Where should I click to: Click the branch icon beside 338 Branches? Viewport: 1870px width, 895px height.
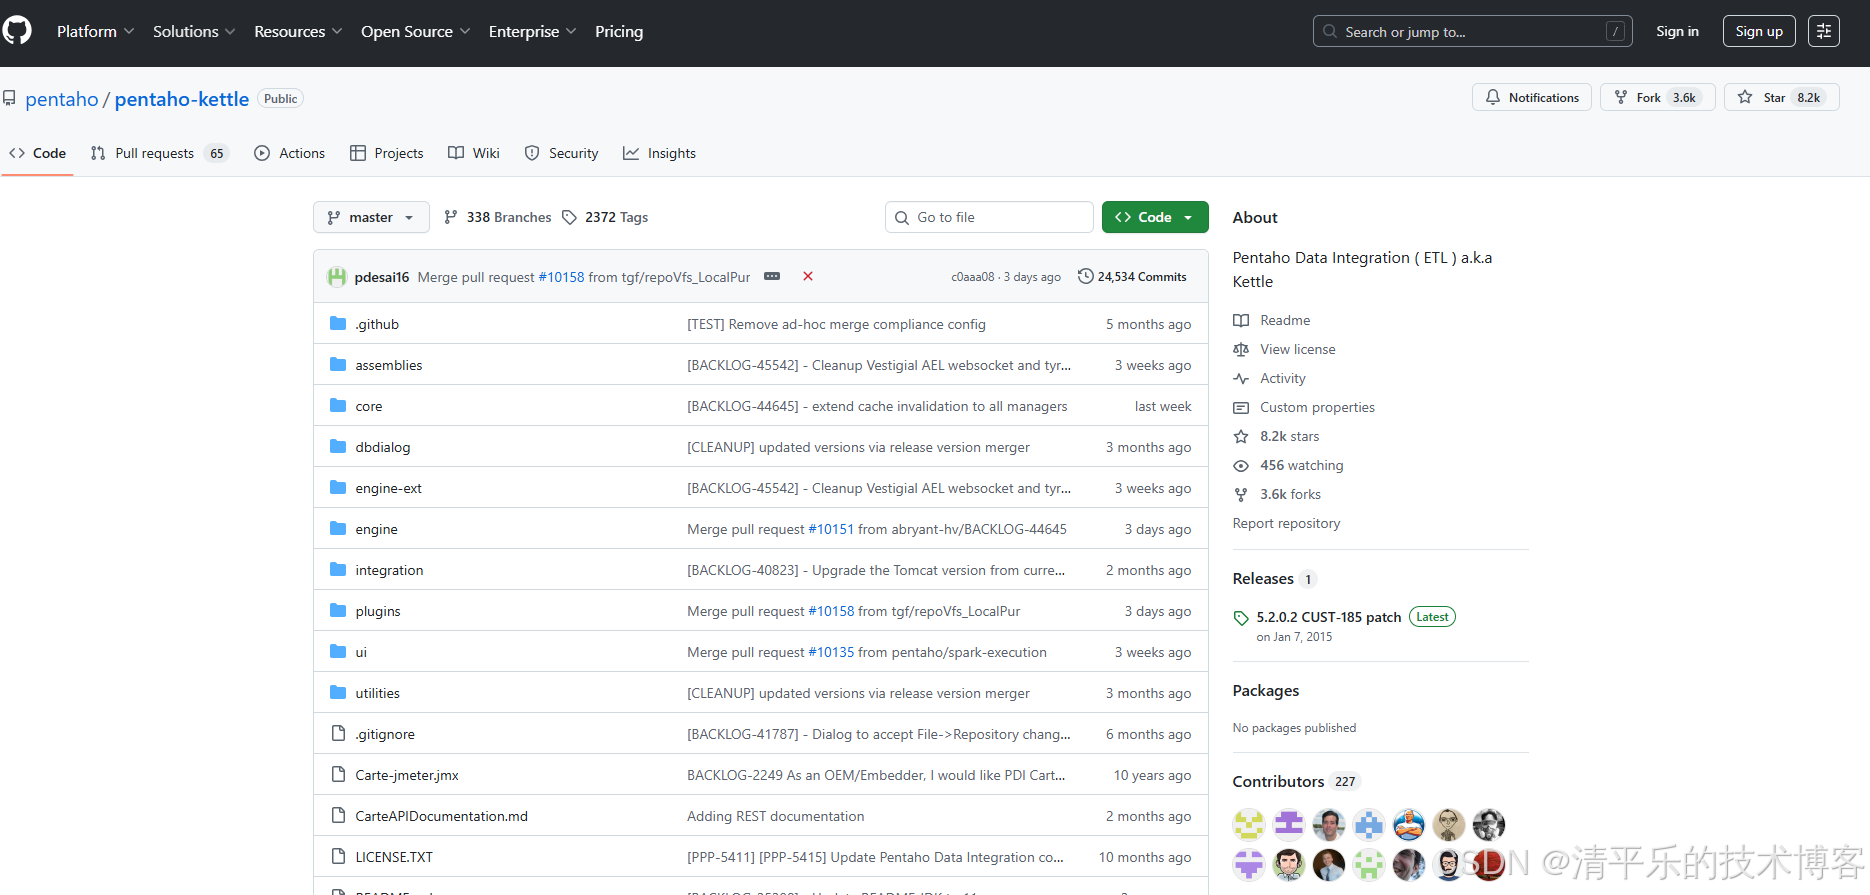coord(451,217)
